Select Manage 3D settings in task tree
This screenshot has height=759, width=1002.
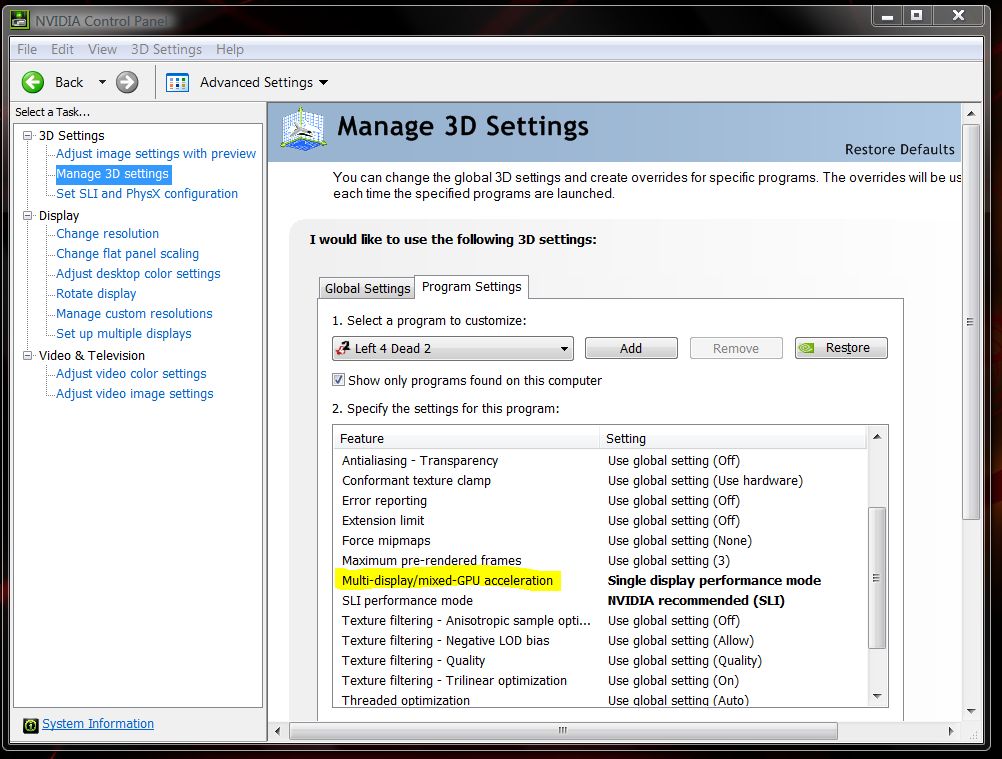coord(112,174)
